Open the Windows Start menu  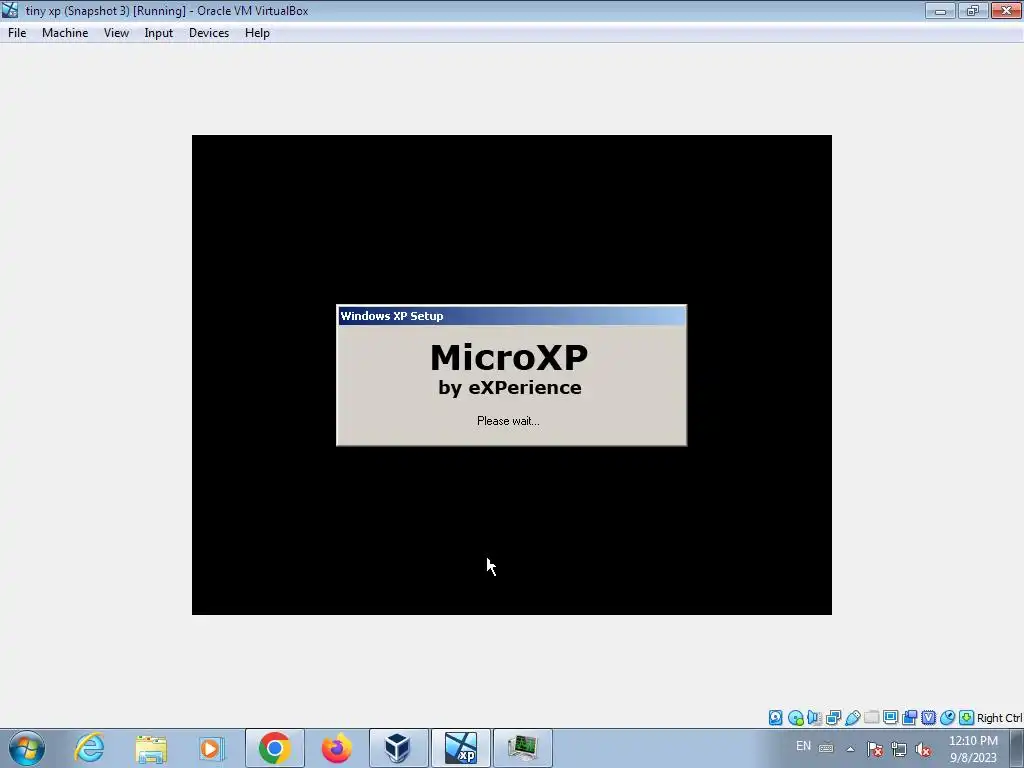[x=27, y=748]
